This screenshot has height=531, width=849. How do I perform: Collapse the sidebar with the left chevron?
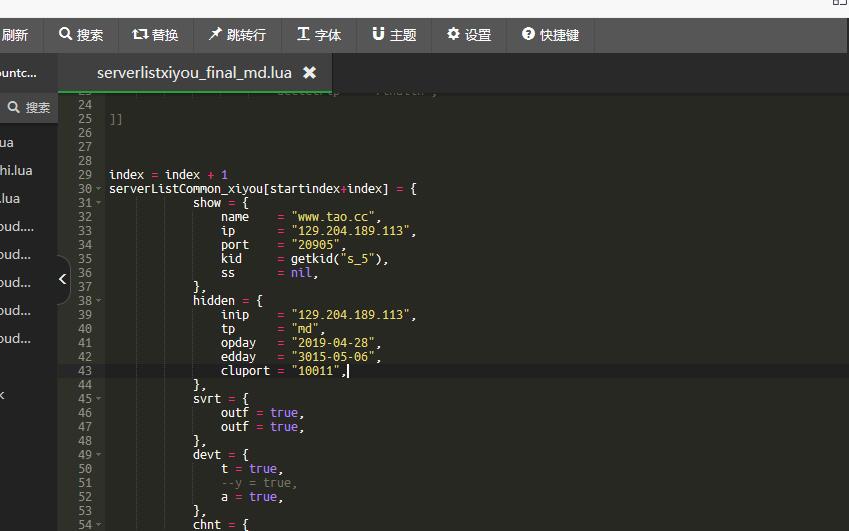pos(62,279)
